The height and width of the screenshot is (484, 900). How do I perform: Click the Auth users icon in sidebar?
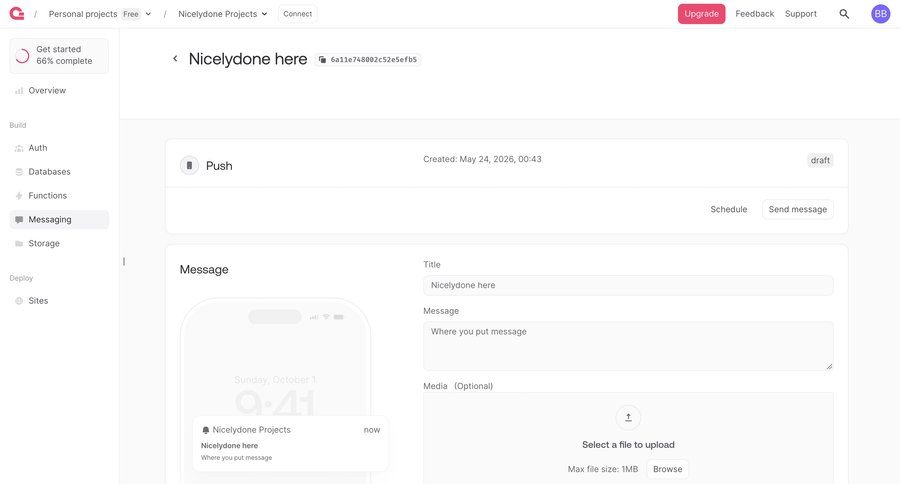[x=19, y=148]
